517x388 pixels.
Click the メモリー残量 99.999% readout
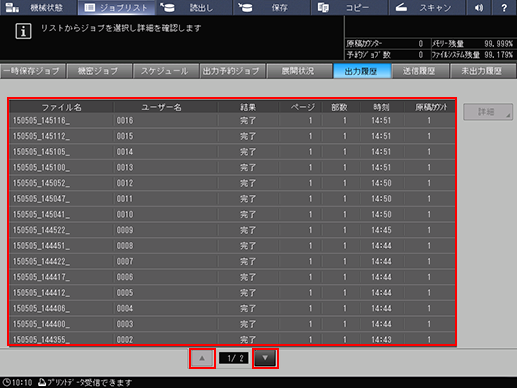(x=473, y=43)
